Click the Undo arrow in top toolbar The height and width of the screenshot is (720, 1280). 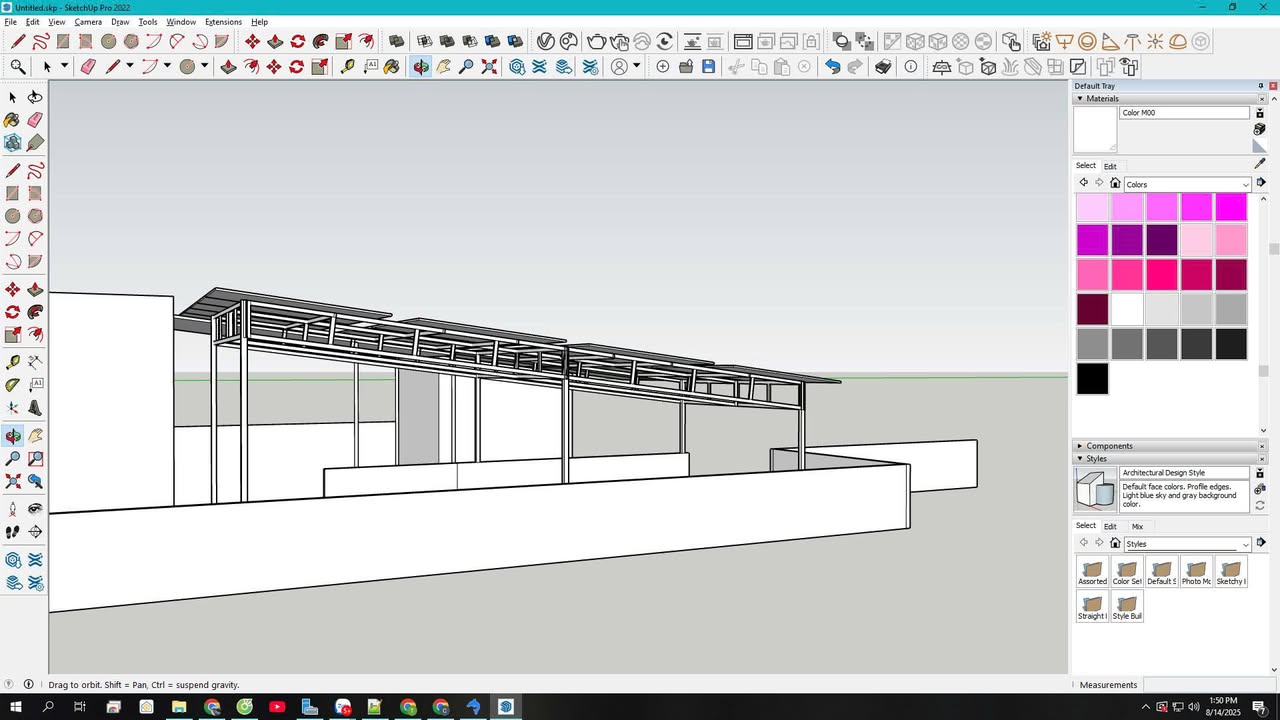pos(832,67)
